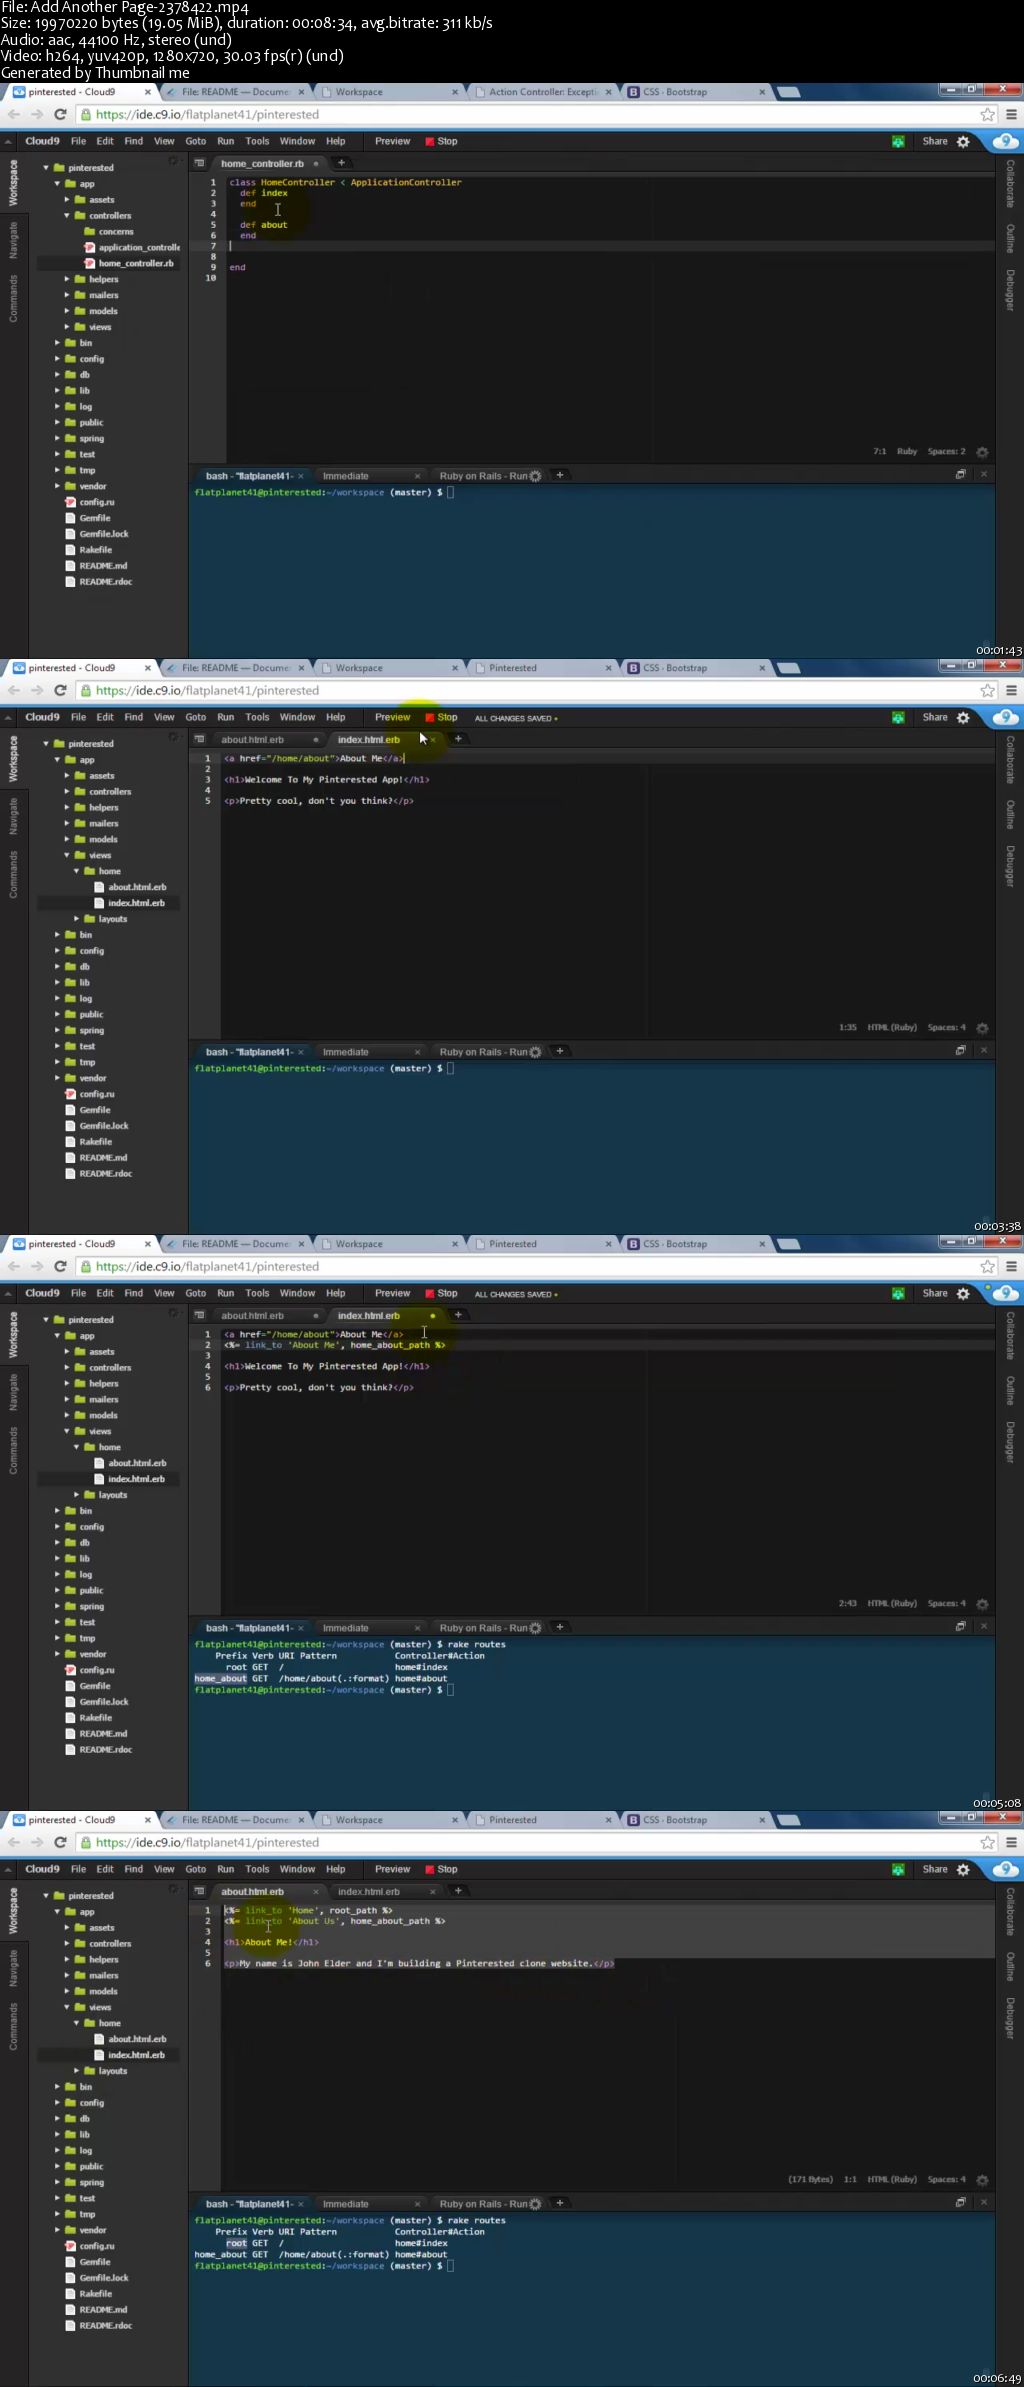Click plus beside the home_controller.rb editor tab
1024x2387 pixels.
341,163
